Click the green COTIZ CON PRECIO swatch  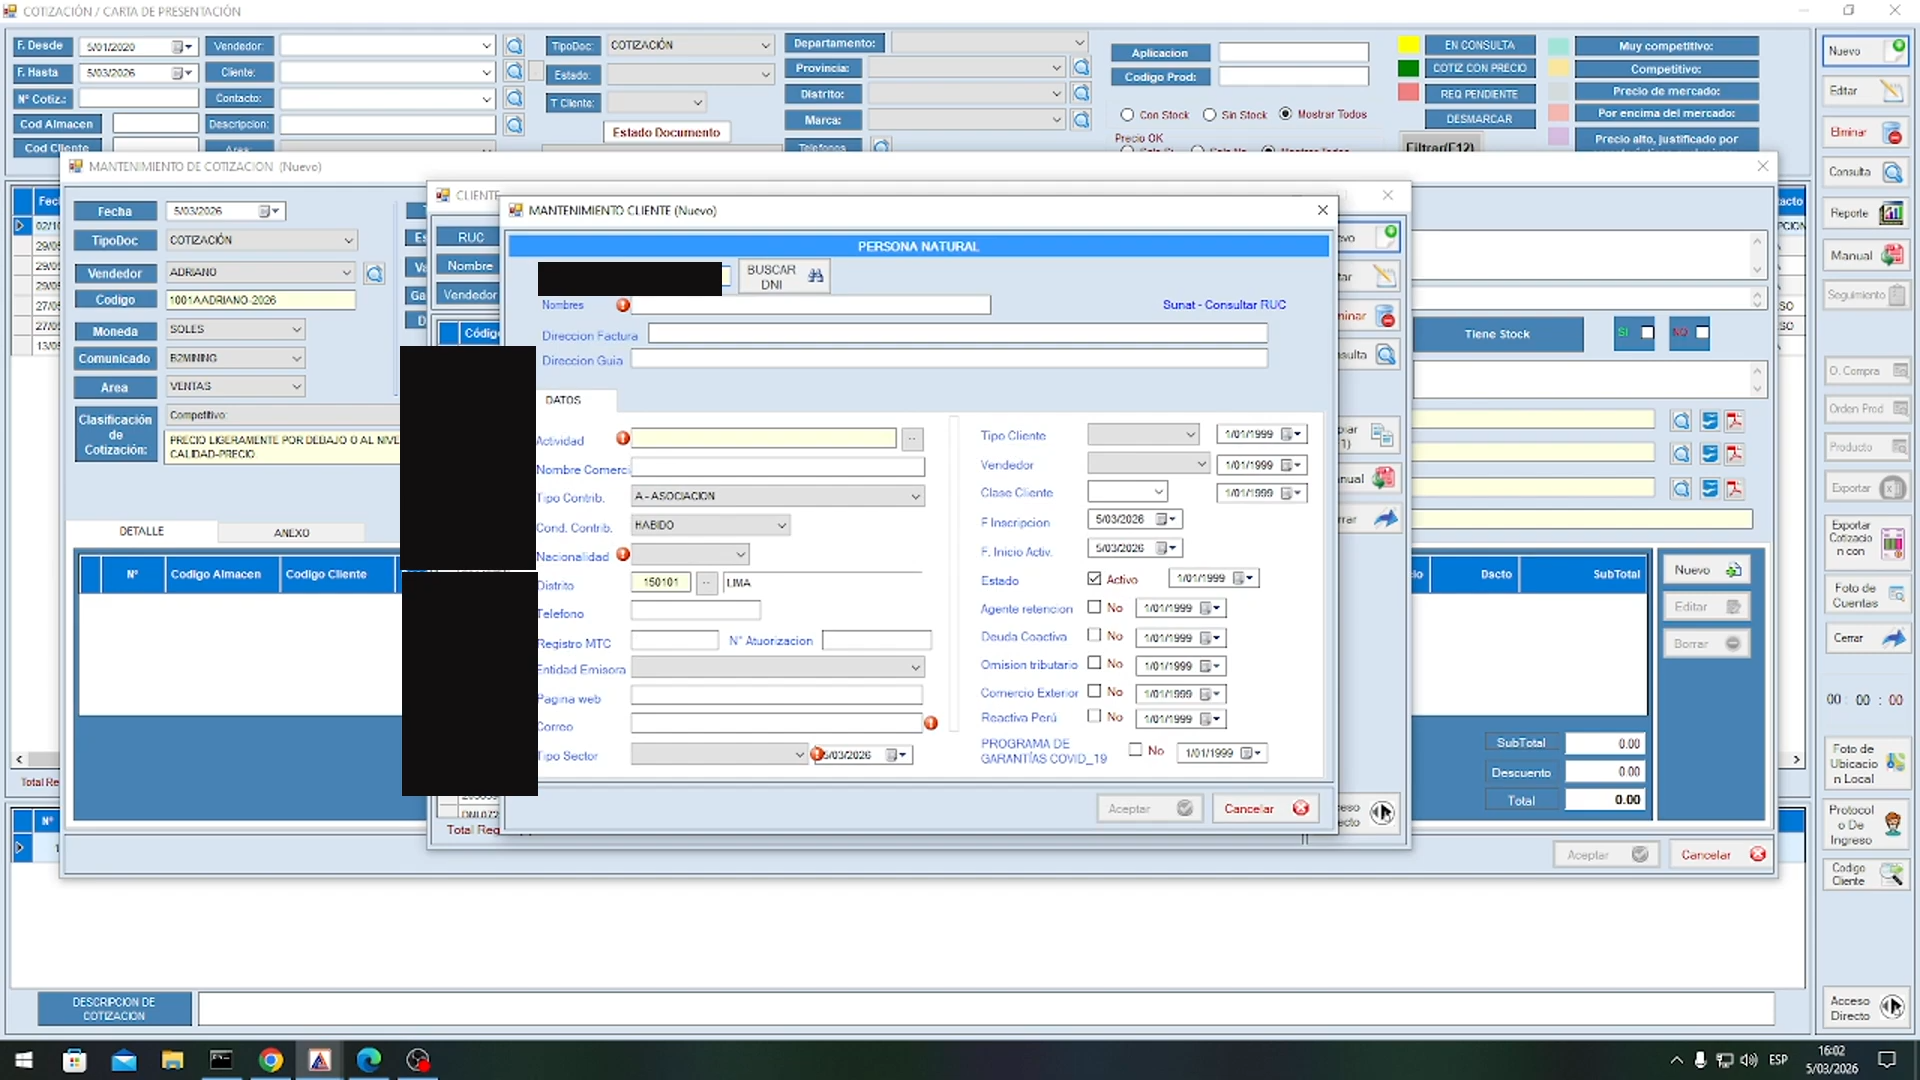(x=1408, y=69)
